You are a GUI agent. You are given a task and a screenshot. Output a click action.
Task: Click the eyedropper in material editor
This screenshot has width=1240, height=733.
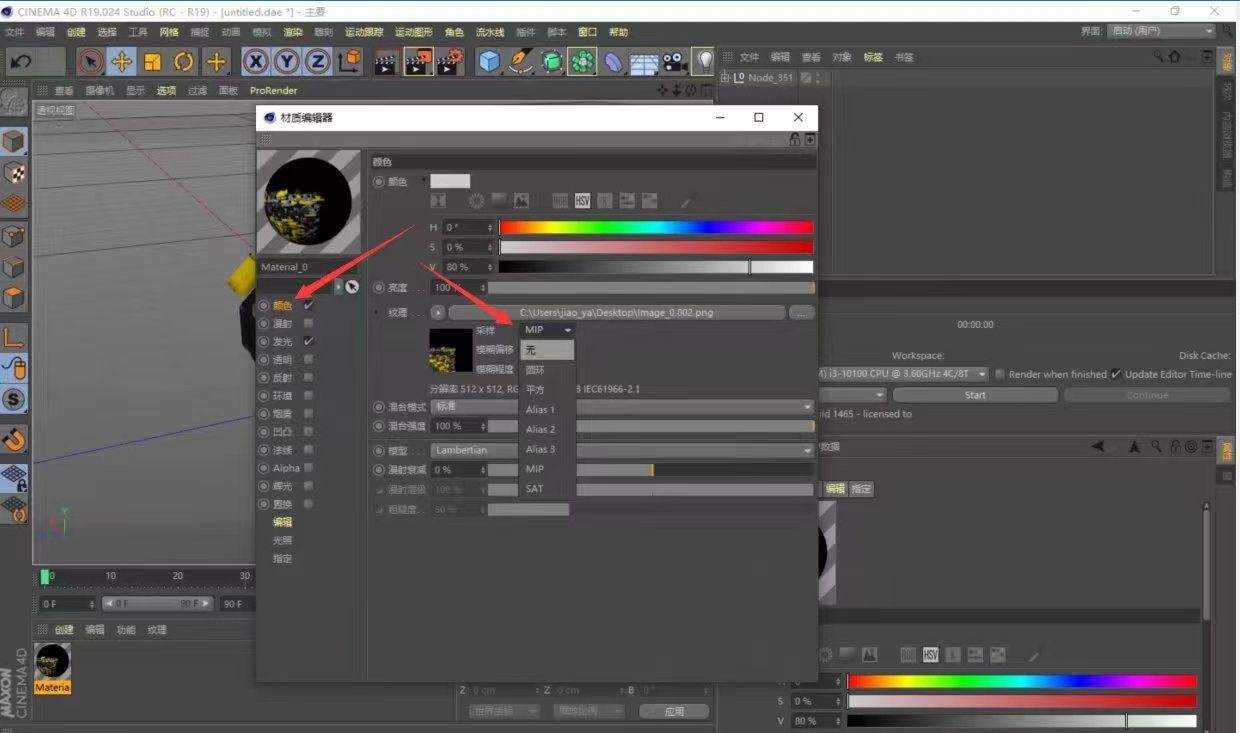[687, 201]
